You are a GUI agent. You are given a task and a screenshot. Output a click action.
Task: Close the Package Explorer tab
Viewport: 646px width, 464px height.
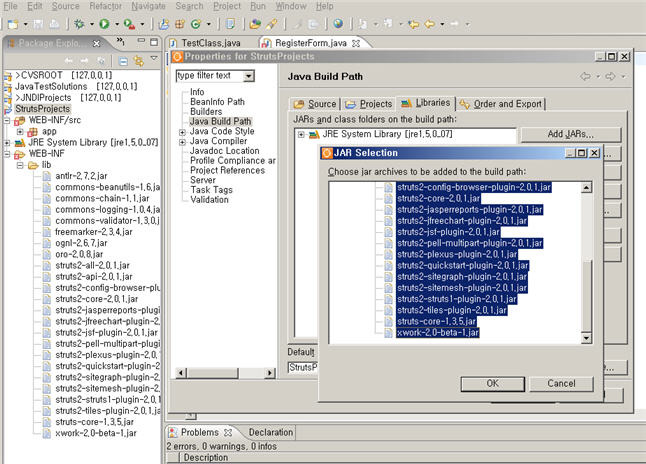pyautogui.click(x=96, y=43)
